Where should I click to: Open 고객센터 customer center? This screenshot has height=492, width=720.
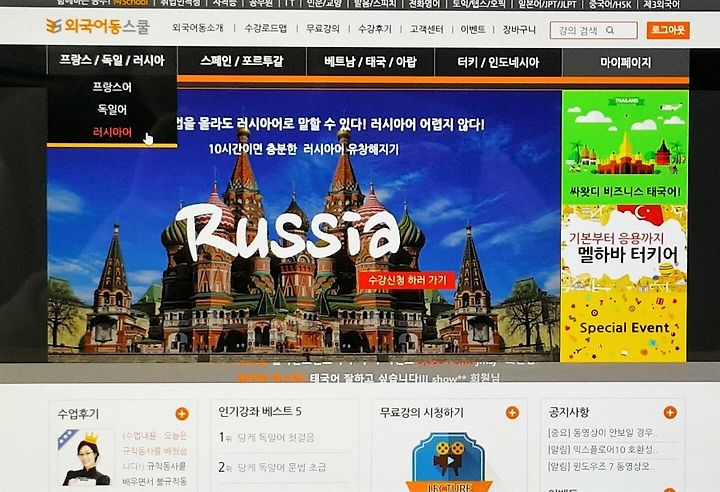click(427, 29)
